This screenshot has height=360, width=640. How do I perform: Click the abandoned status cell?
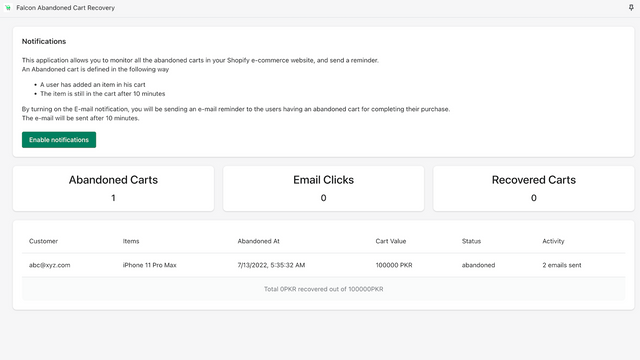(x=478, y=265)
